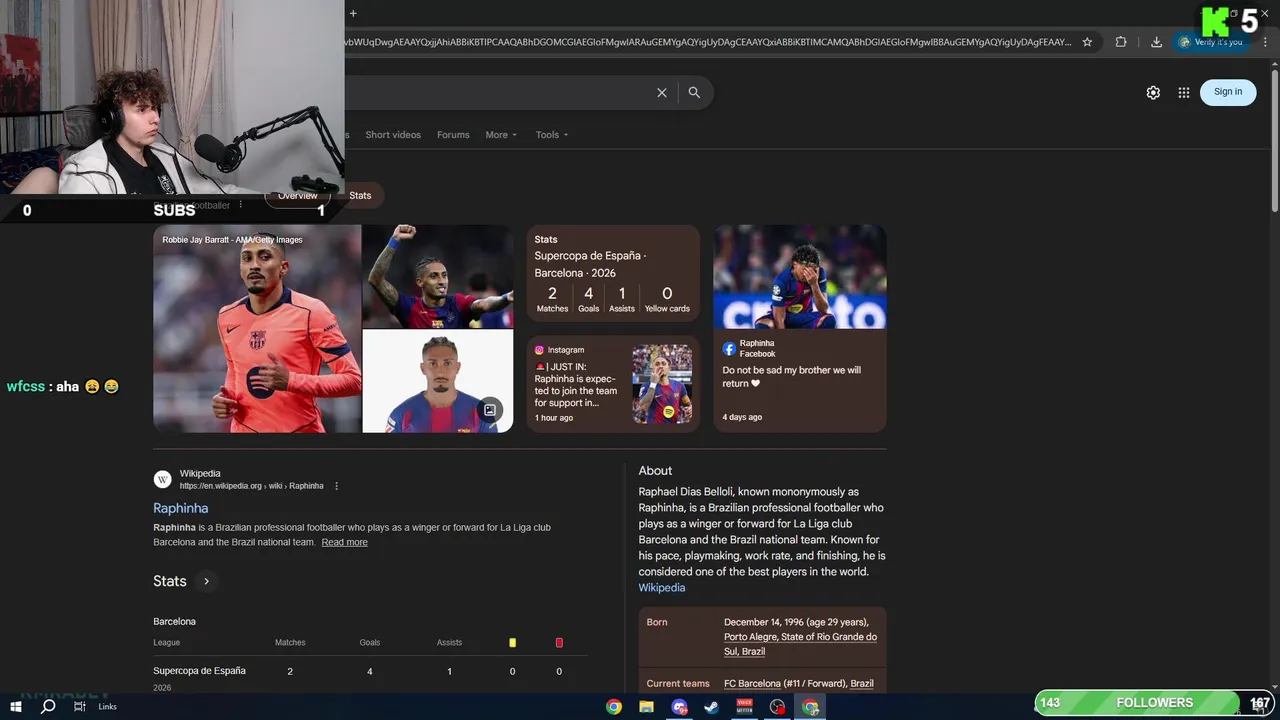Image resolution: width=1280 pixels, height=720 pixels.
Task: Click the browser address bar URL
Action: [x=708, y=42]
